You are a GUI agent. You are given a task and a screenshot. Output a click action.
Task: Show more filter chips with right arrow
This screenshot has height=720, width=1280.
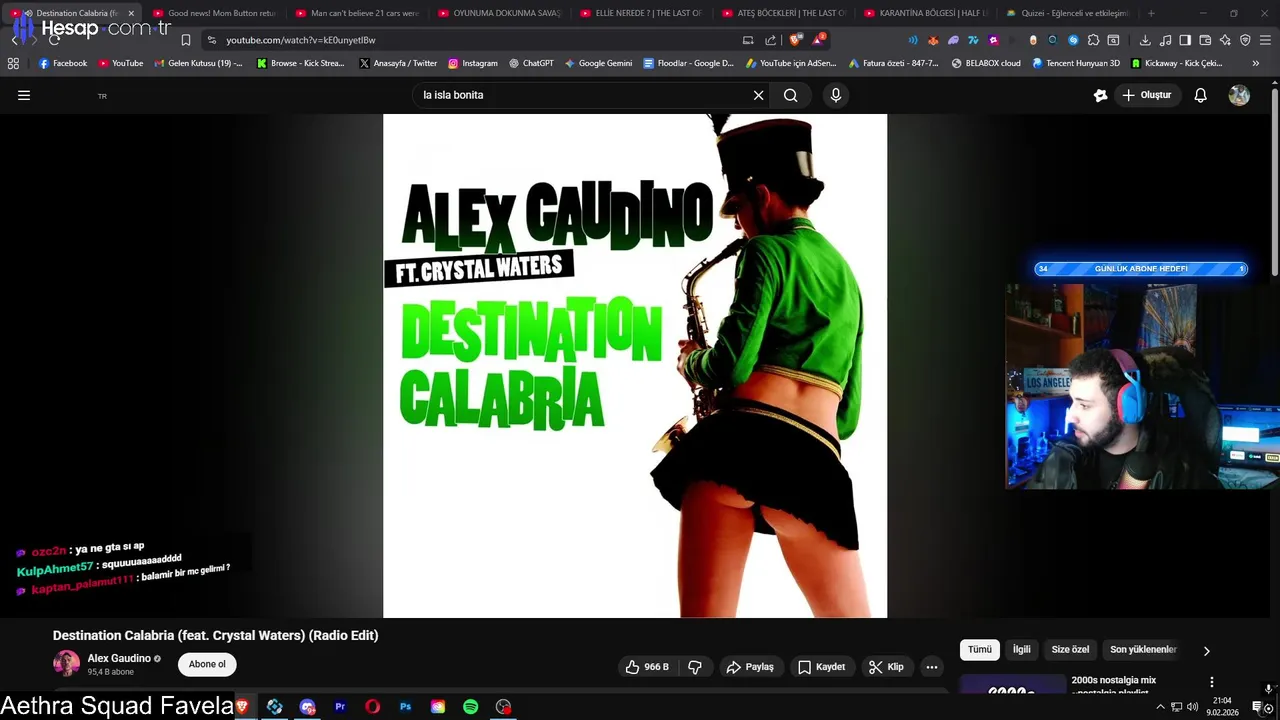click(1206, 650)
